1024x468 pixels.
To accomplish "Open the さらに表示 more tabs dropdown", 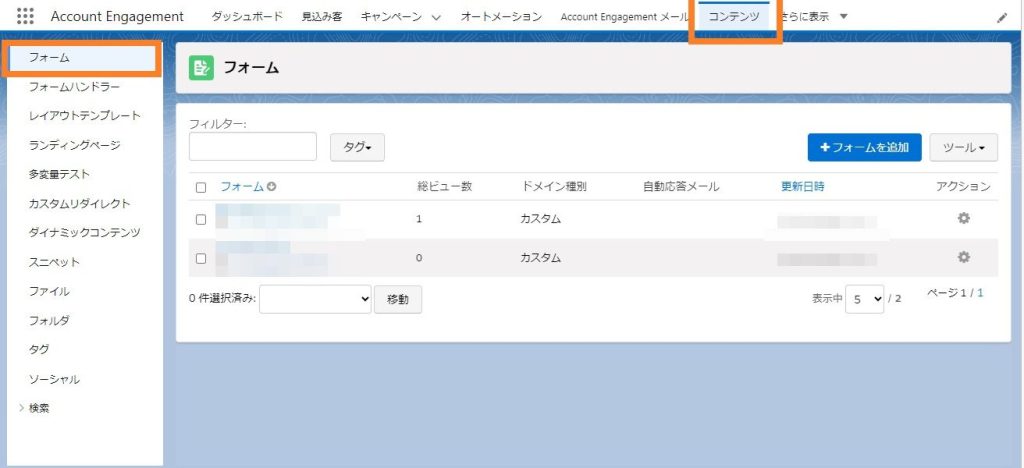I will [843, 16].
